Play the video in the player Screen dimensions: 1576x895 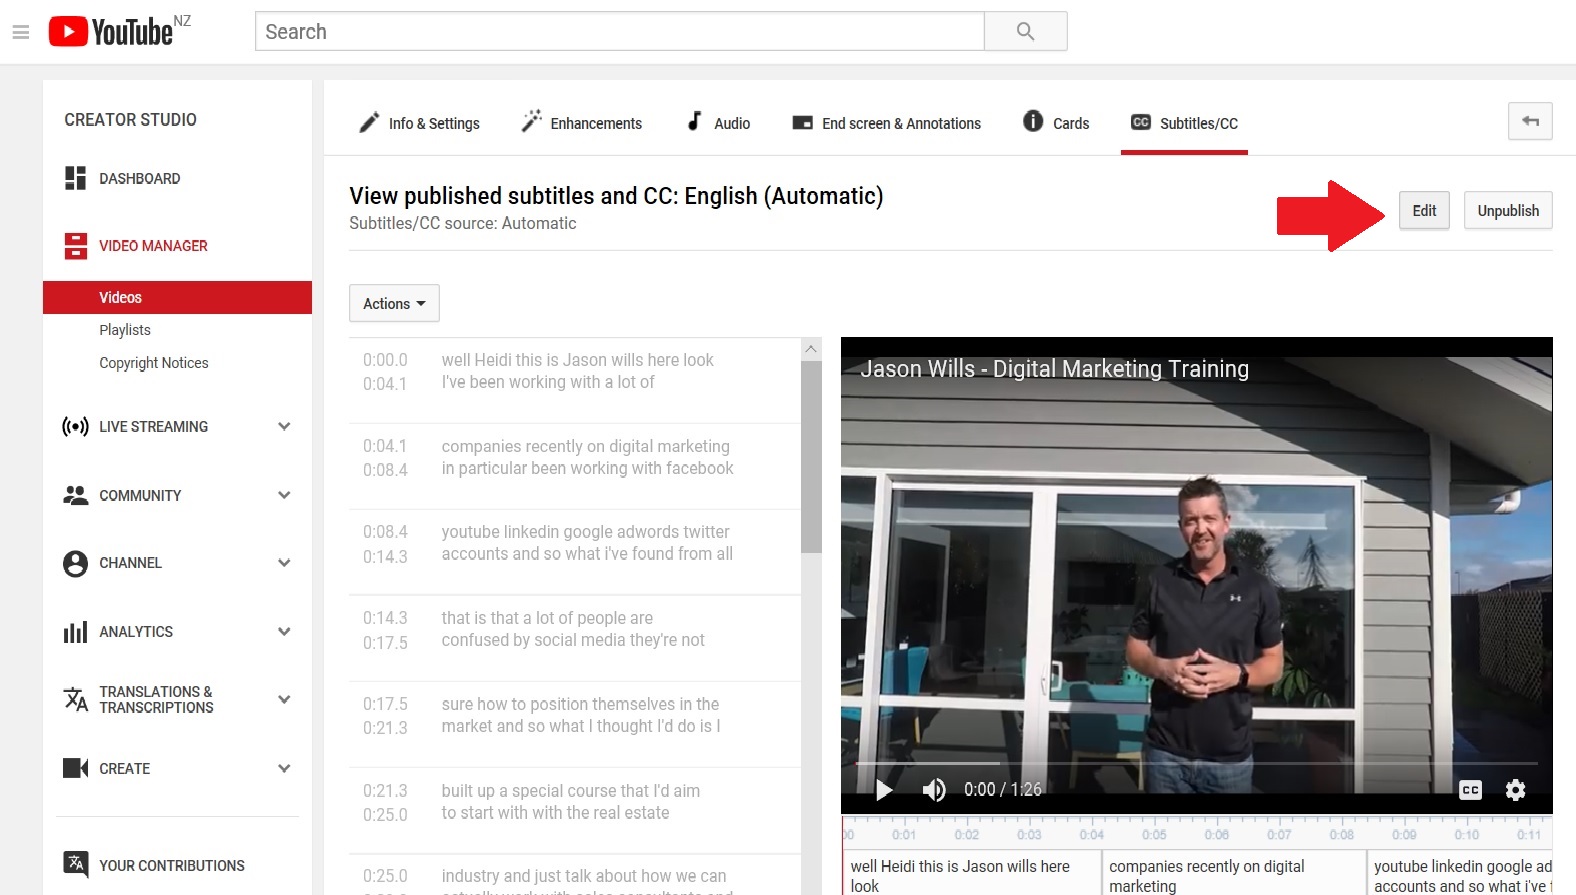point(884,790)
